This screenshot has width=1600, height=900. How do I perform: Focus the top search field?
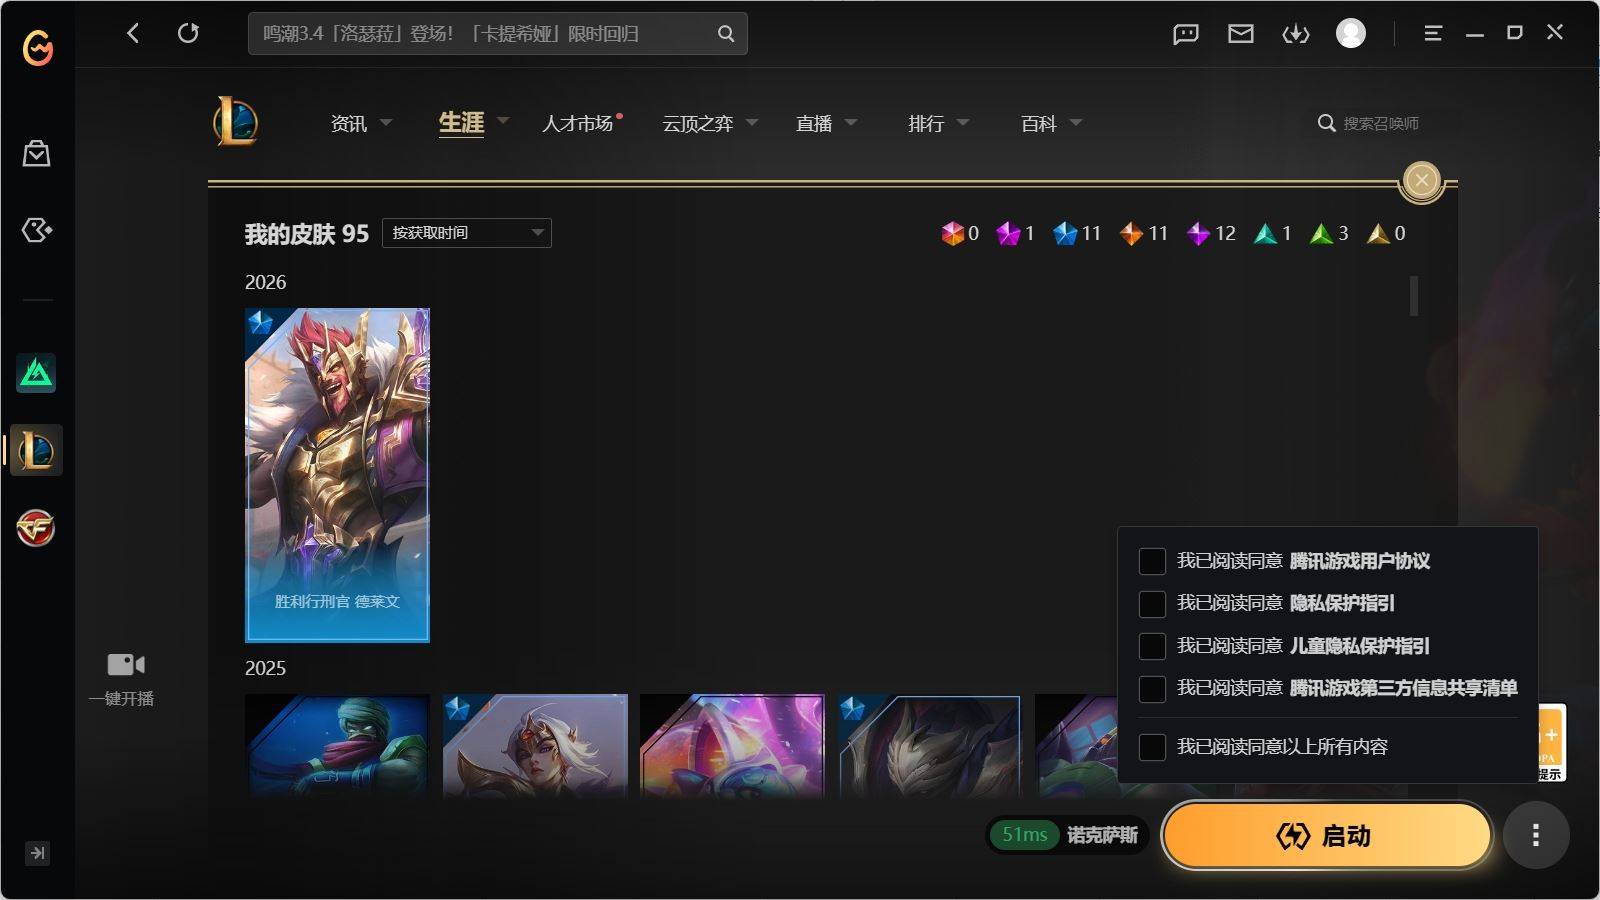498,34
